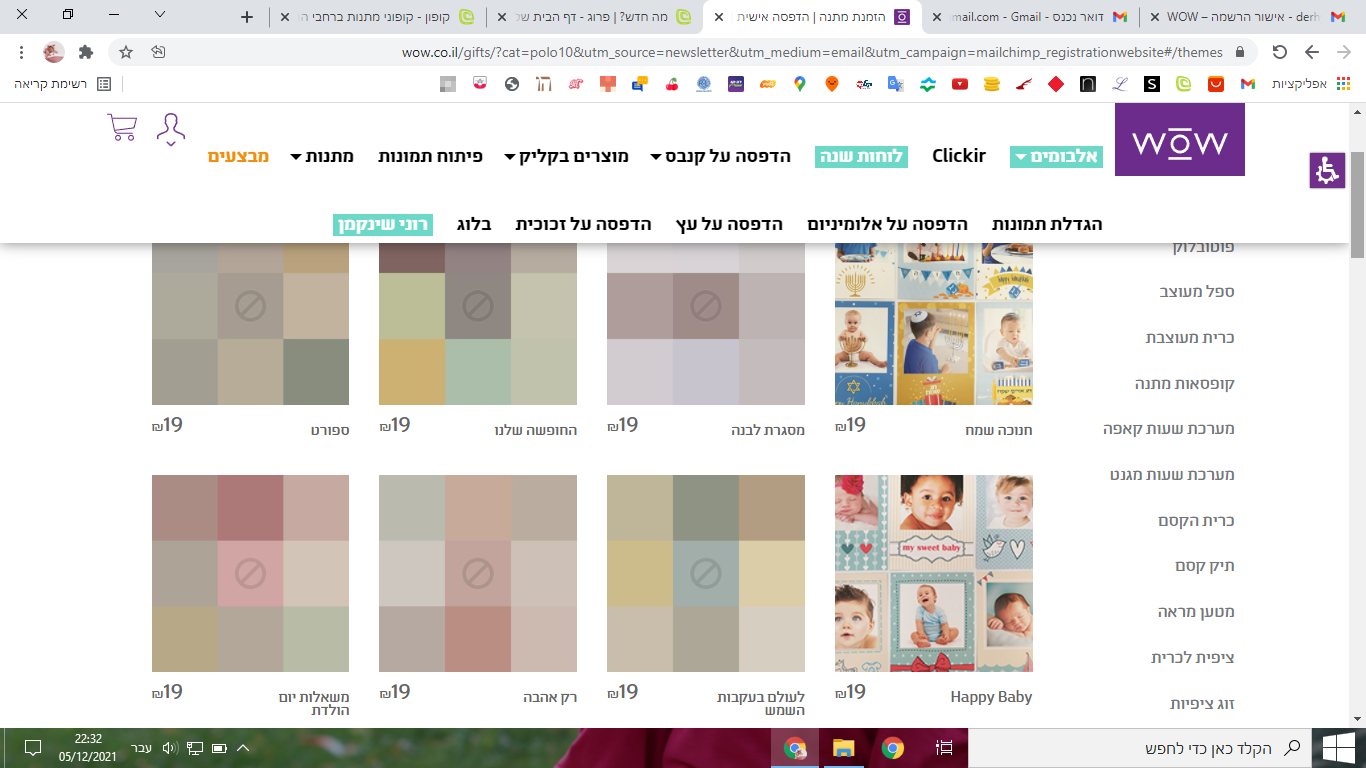Open the רוני שינקמן menu item
This screenshot has width=1366, height=768.
pos(382,224)
